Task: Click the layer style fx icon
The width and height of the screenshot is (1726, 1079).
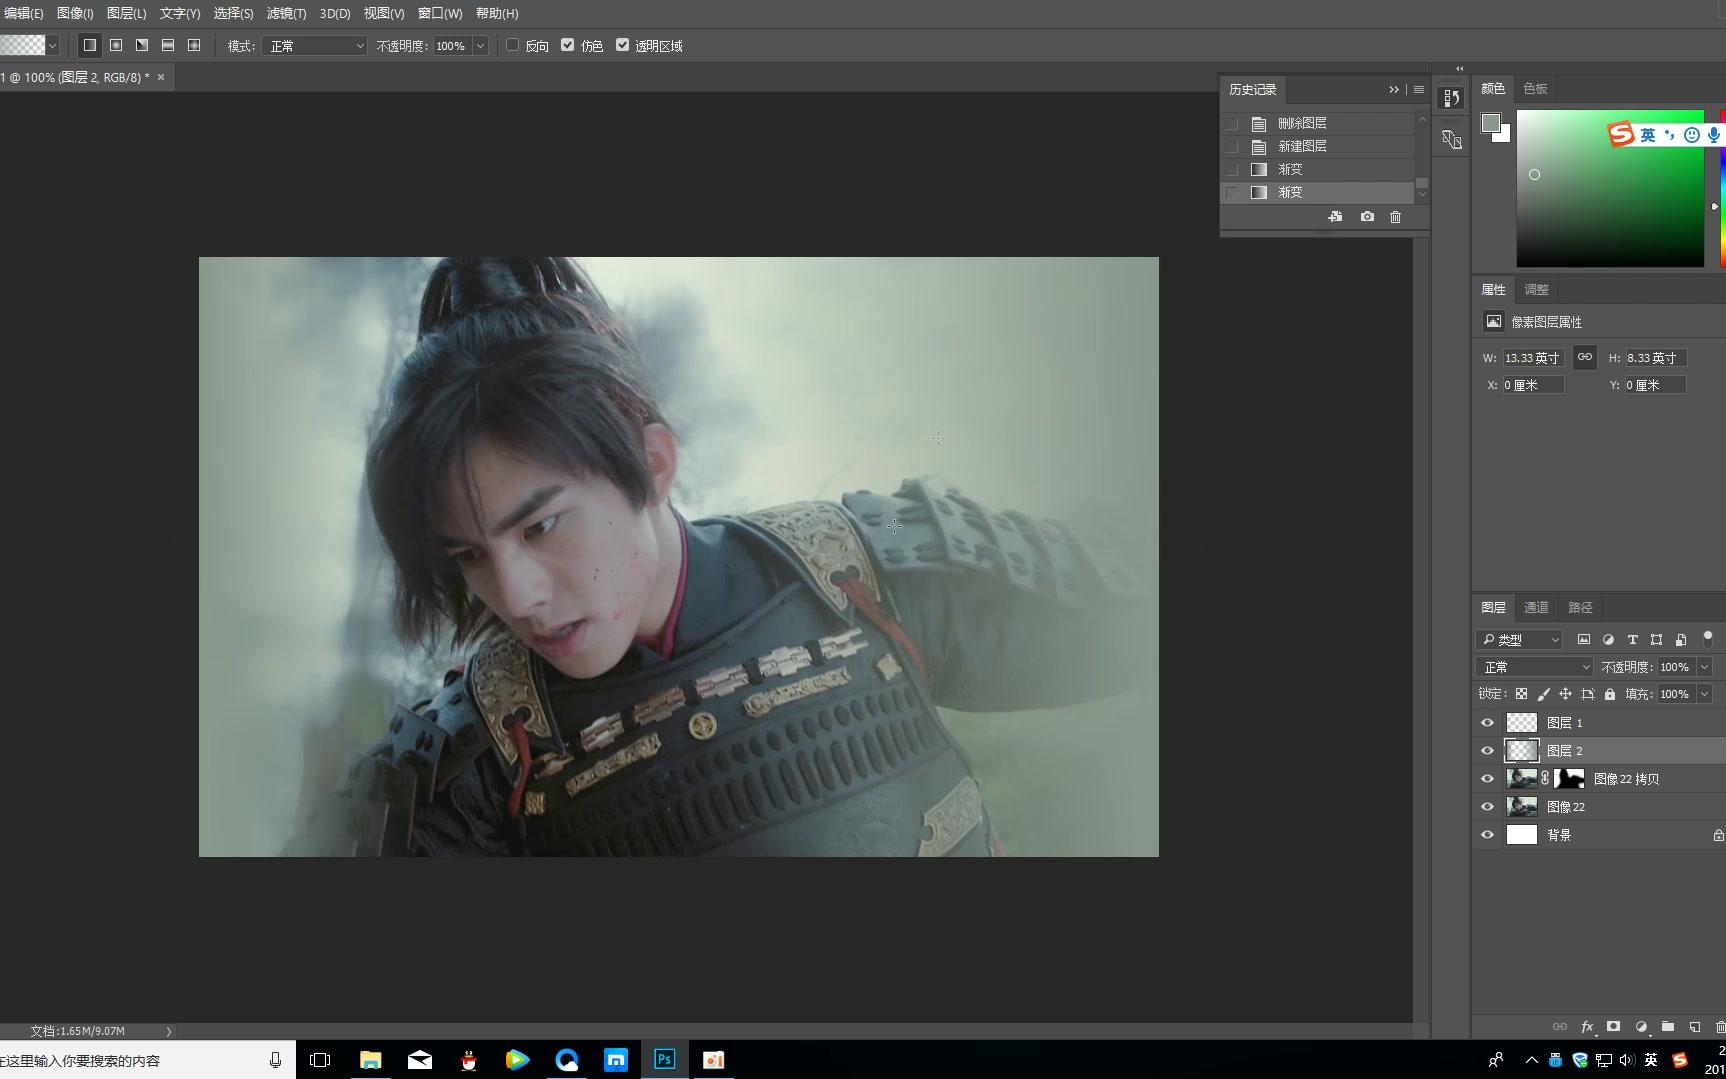Action: coord(1587,1027)
